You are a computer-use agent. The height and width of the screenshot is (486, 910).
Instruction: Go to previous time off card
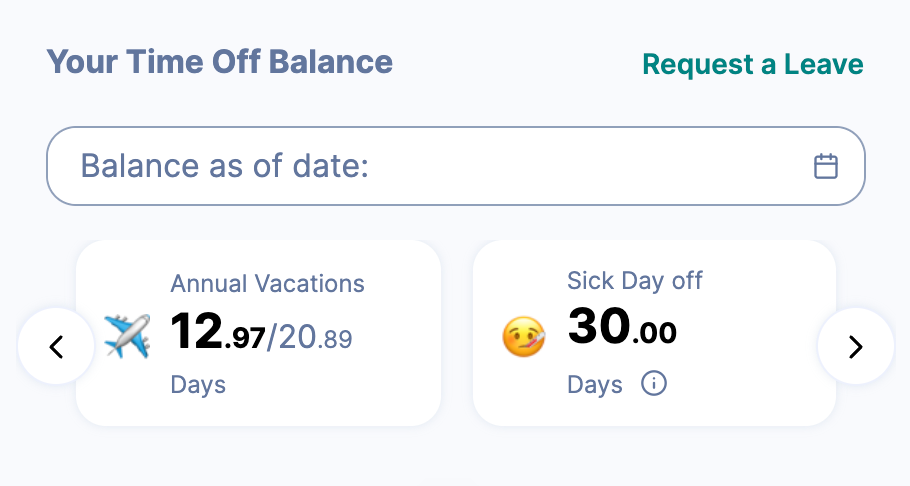coord(56,346)
